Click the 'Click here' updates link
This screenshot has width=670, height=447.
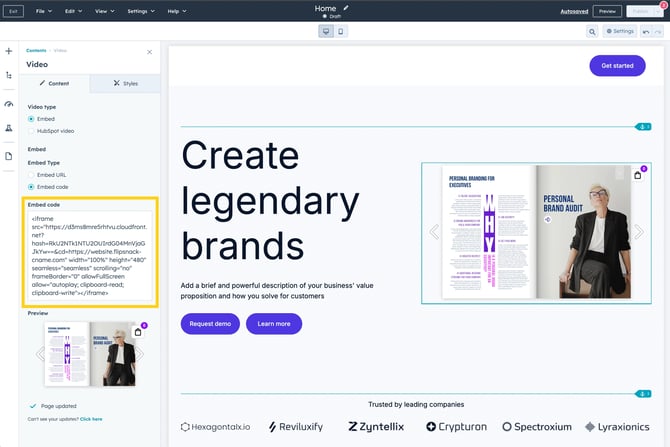click(x=91, y=419)
